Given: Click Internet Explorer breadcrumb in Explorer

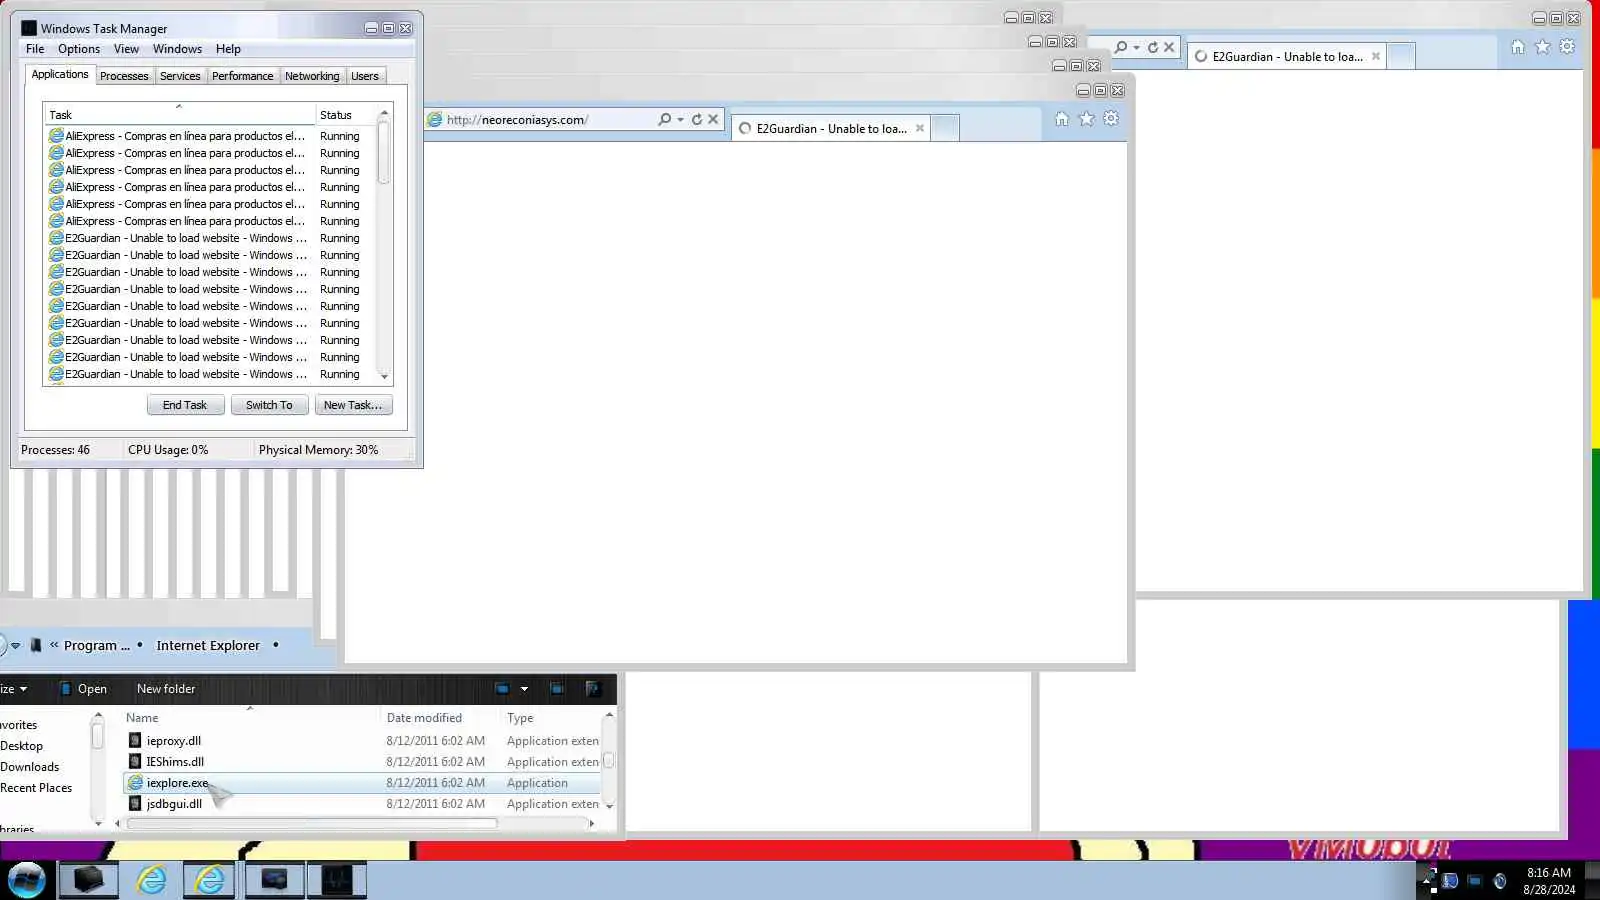Looking at the screenshot, I should point(208,645).
